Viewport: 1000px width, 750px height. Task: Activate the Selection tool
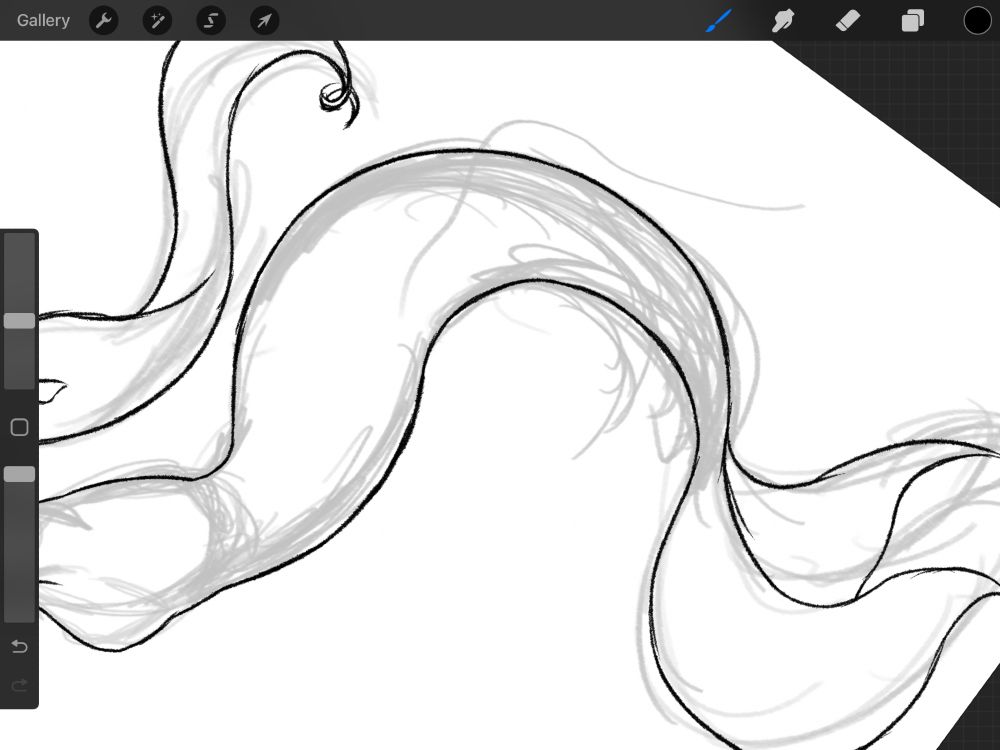click(x=210, y=20)
